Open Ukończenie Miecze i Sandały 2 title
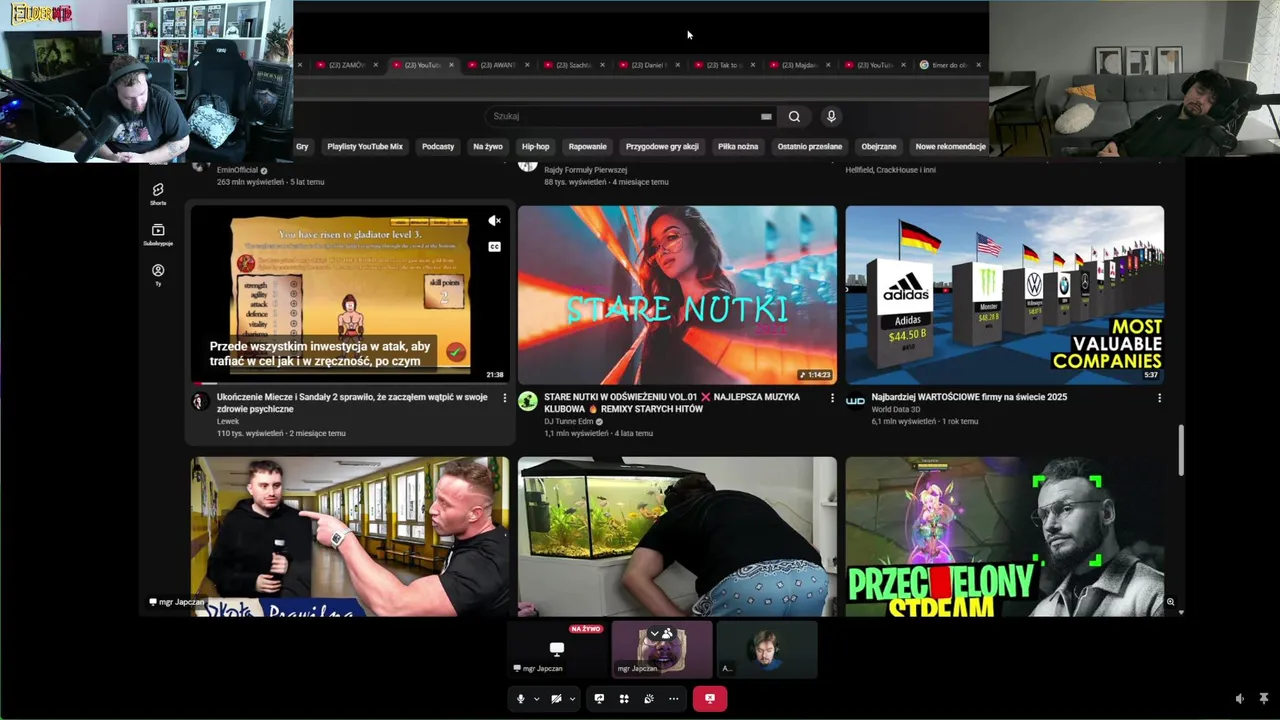Screen dimensions: 1280x720 click(x=352, y=403)
